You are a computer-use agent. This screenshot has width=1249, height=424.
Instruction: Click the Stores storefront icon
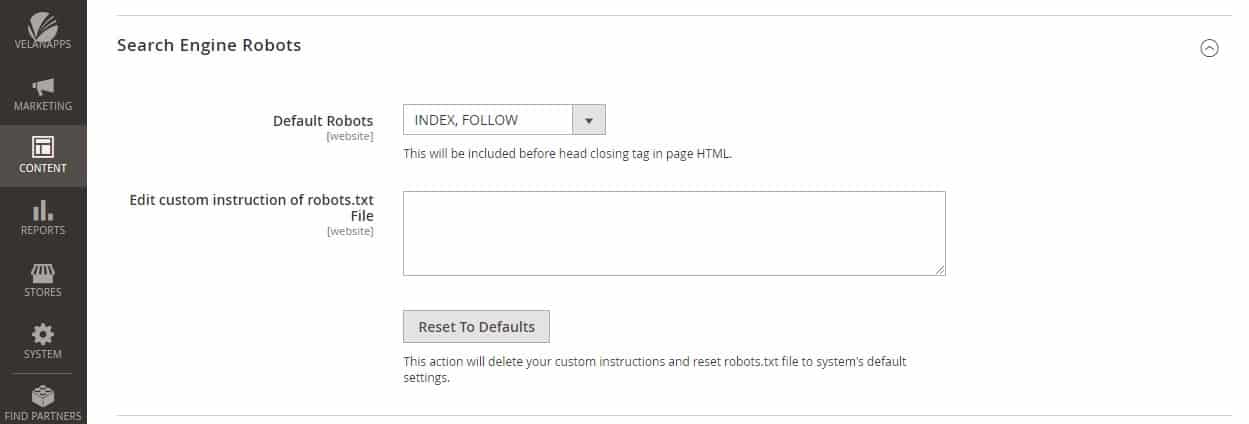(x=43, y=272)
